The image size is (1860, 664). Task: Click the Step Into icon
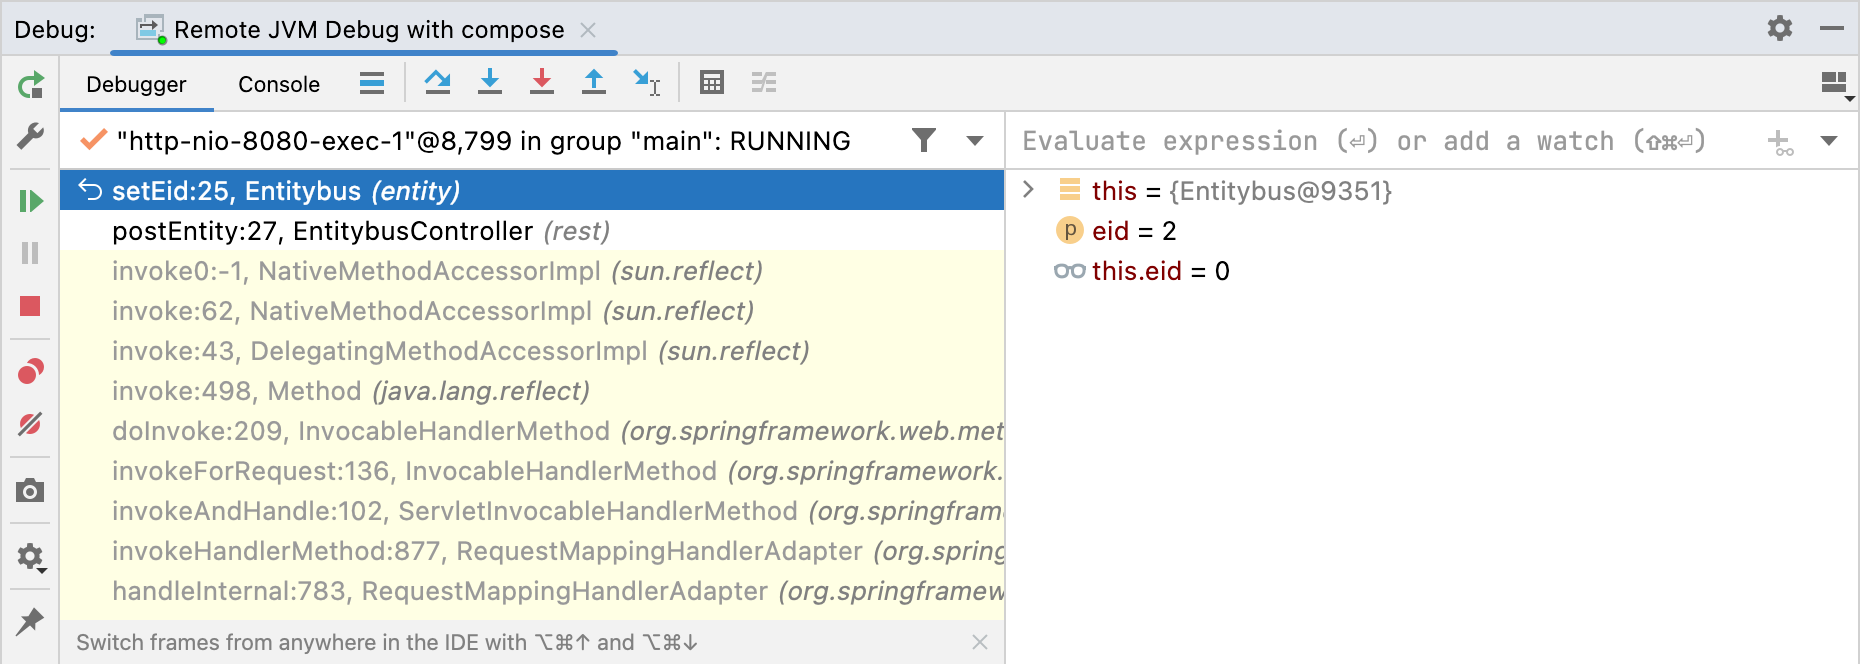(490, 82)
